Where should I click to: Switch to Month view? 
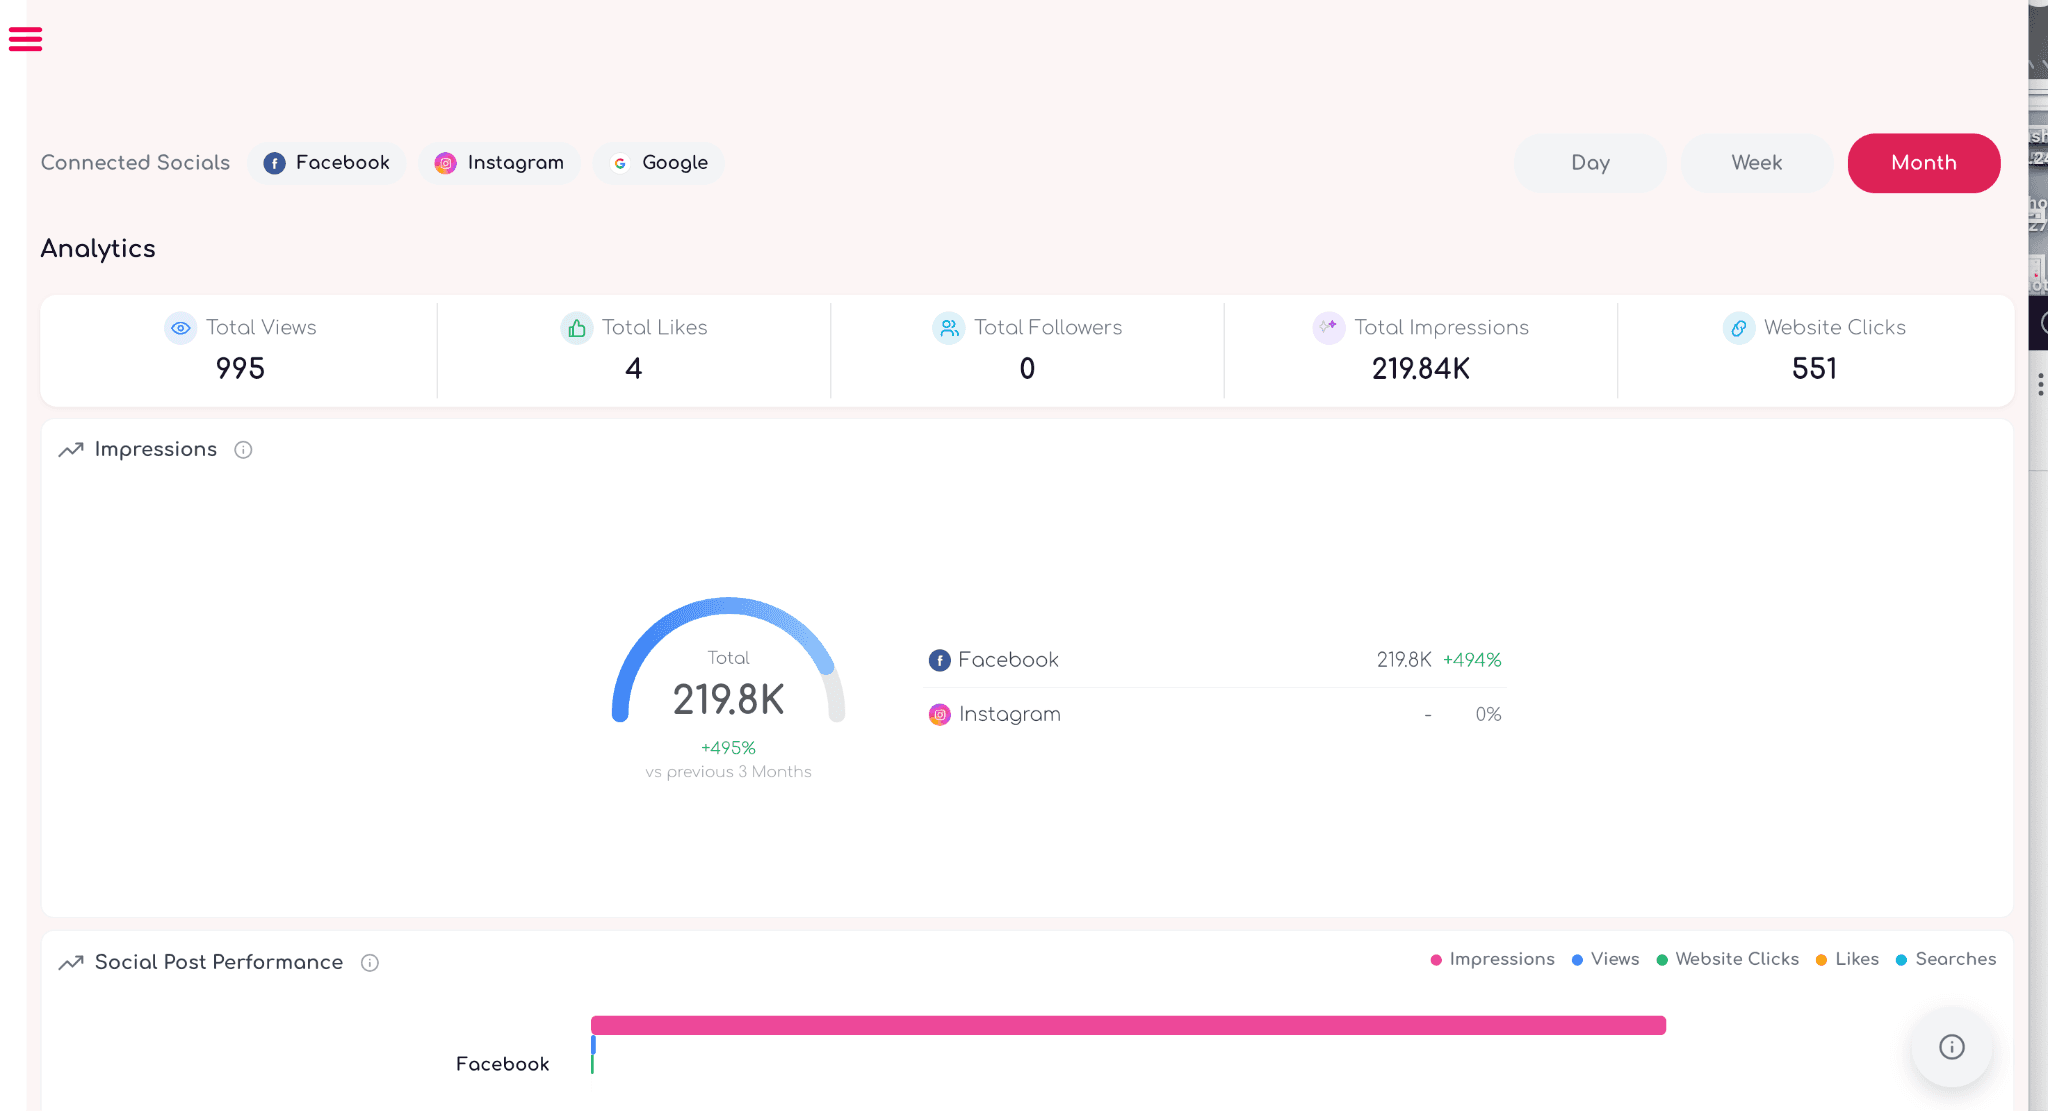pos(1924,163)
